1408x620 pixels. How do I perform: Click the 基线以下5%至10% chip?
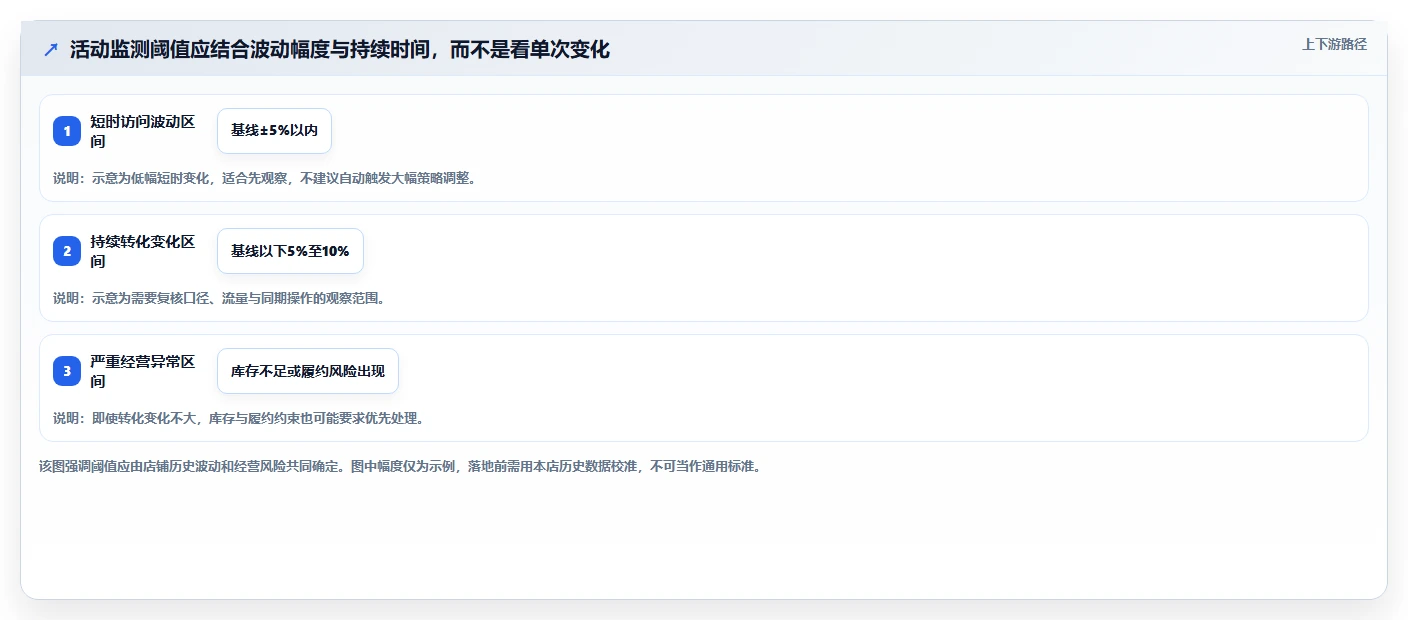coord(290,251)
